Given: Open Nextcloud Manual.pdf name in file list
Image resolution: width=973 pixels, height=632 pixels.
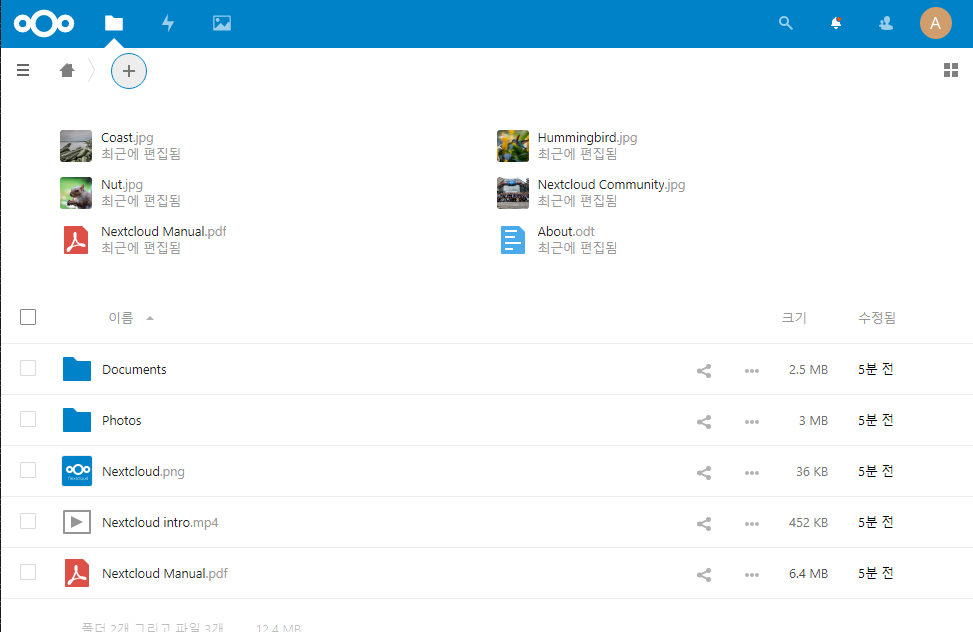Looking at the screenshot, I should pyautogui.click(x=164, y=574).
